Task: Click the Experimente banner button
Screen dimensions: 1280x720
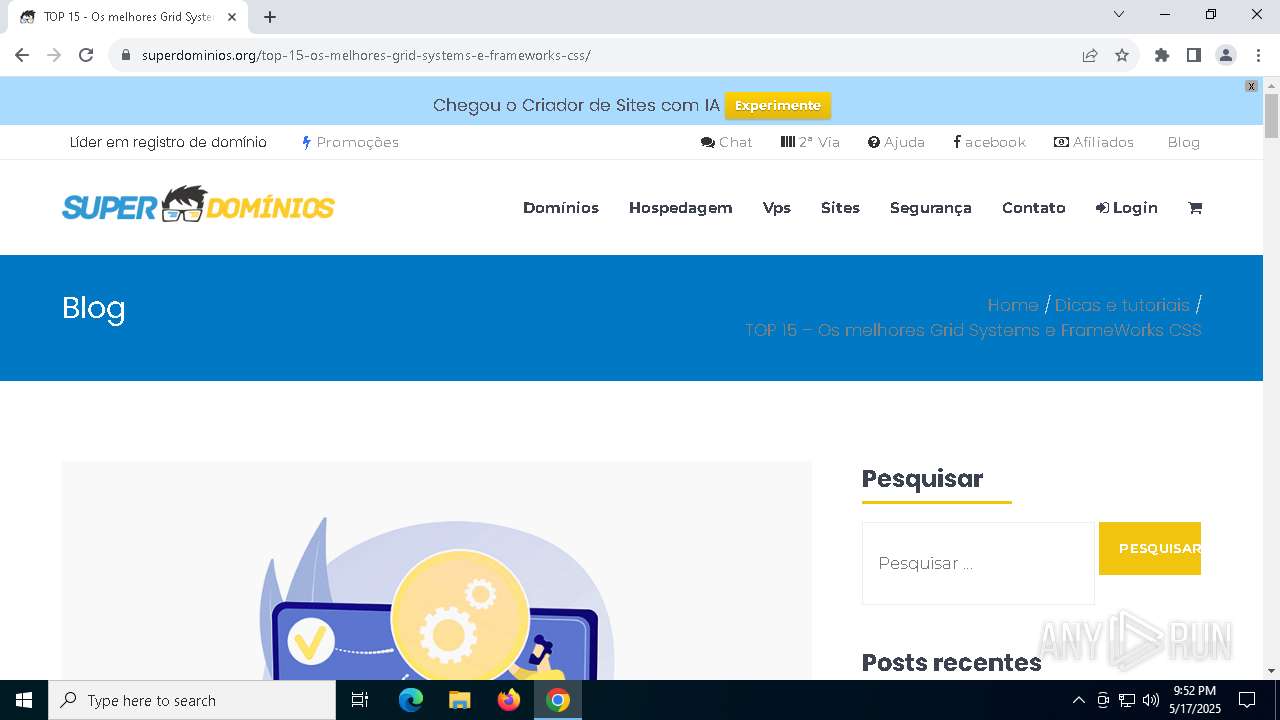Action: click(778, 105)
